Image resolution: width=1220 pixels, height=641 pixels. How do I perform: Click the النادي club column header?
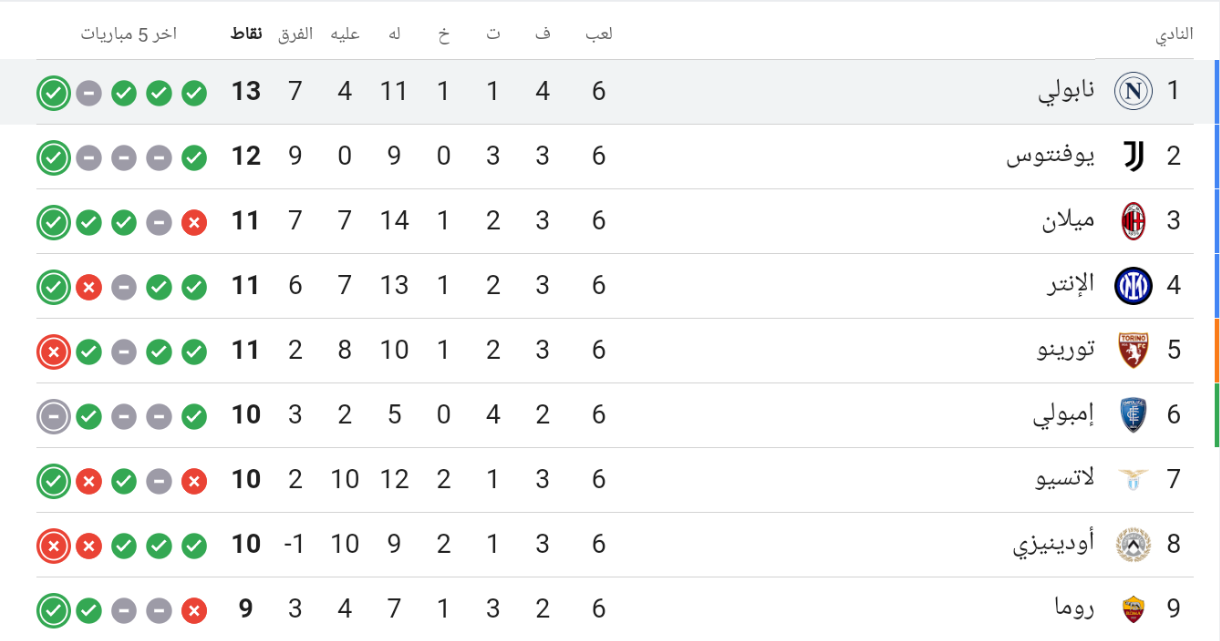[x=1175, y=34]
